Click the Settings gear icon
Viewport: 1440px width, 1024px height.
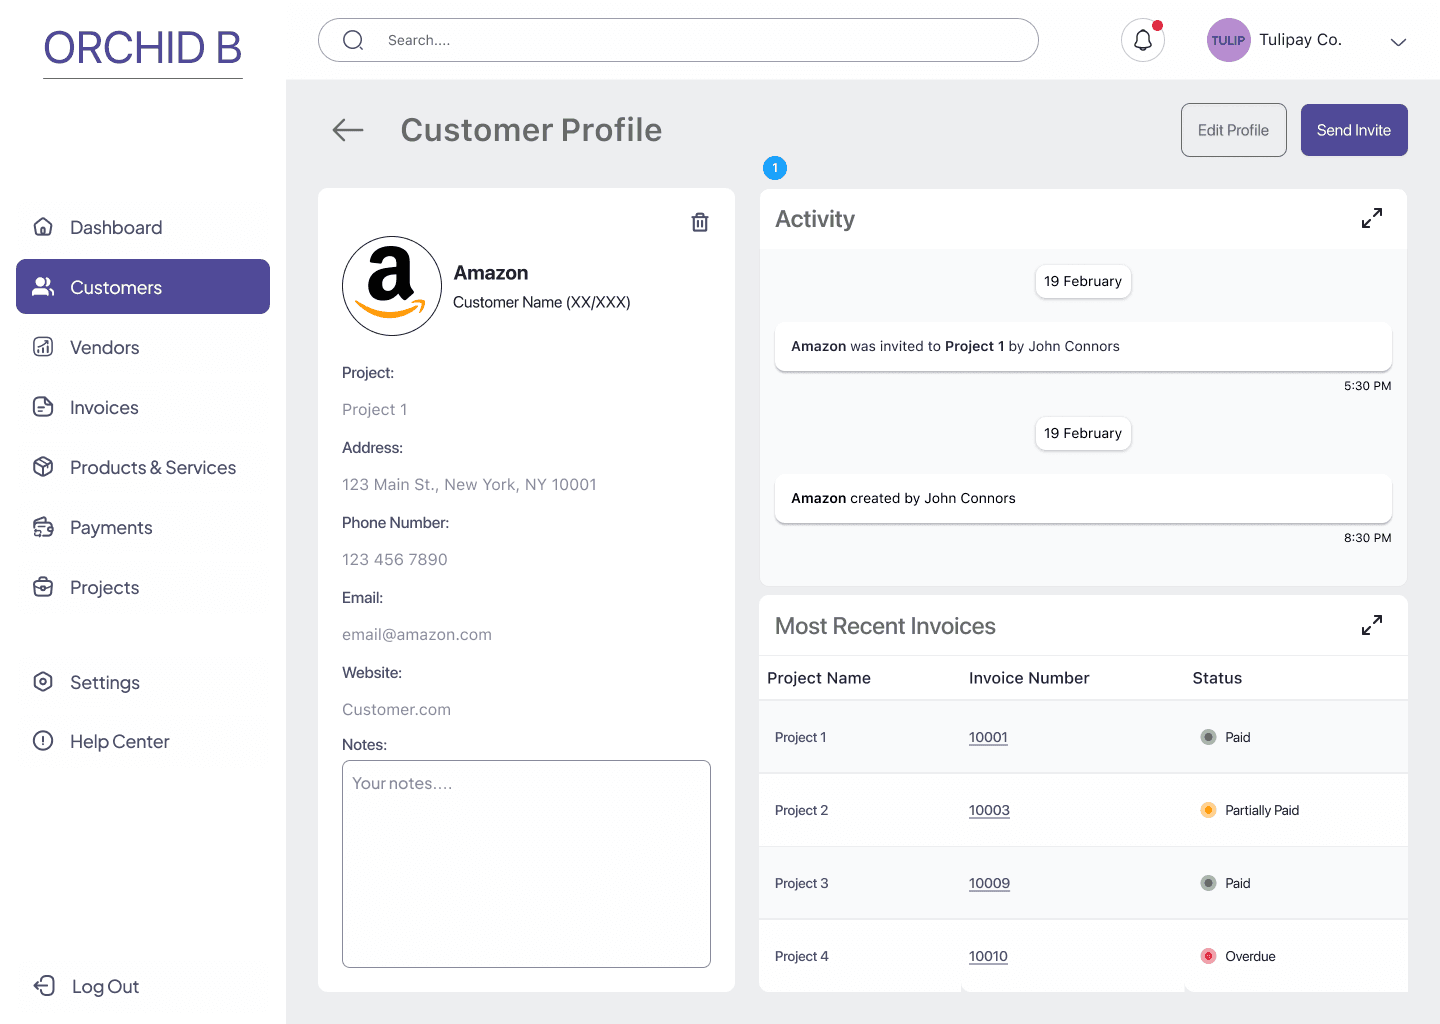(x=43, y=682)
